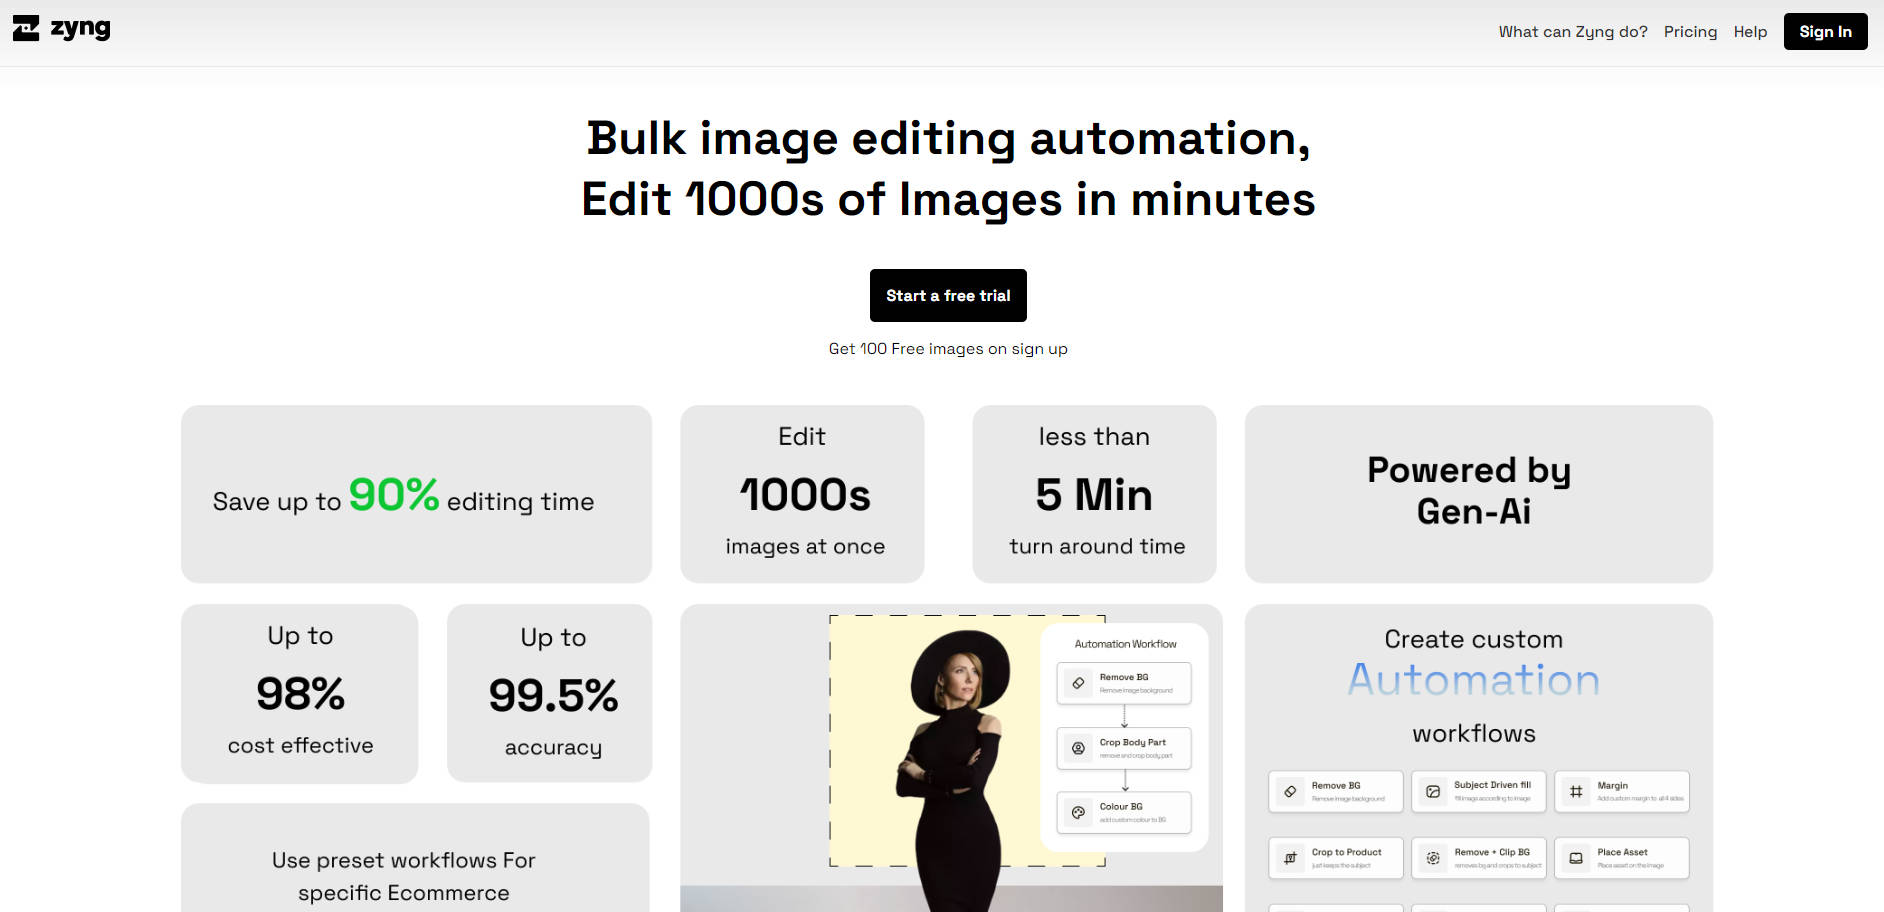The image size is (1884, 912).
Task: Click the Margin grid icon
Action: (1577, 791)
